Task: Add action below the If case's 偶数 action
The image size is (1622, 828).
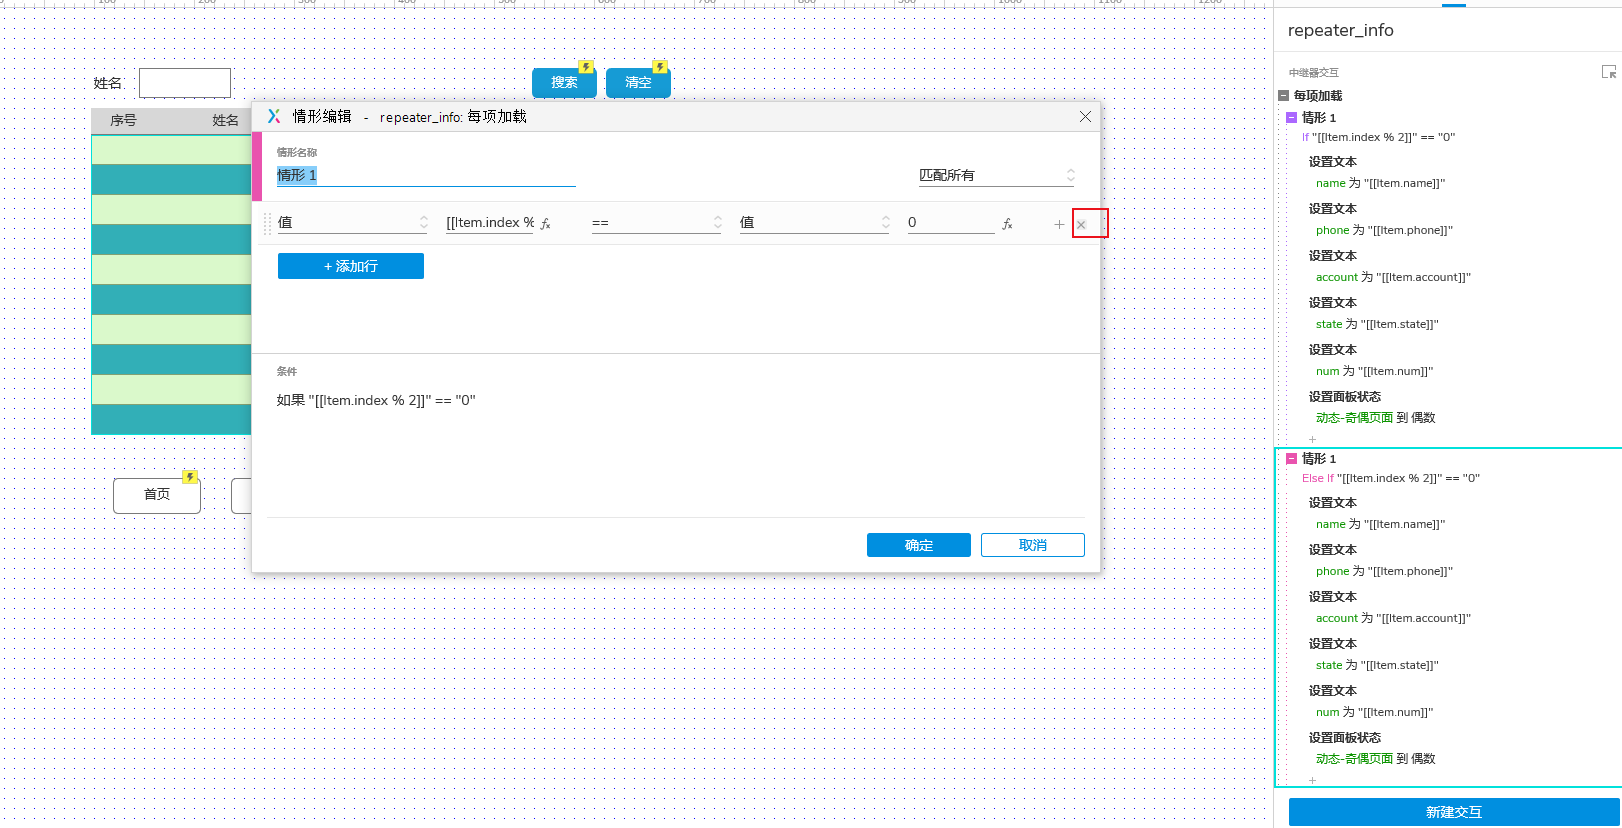Action: point(1313,439)
